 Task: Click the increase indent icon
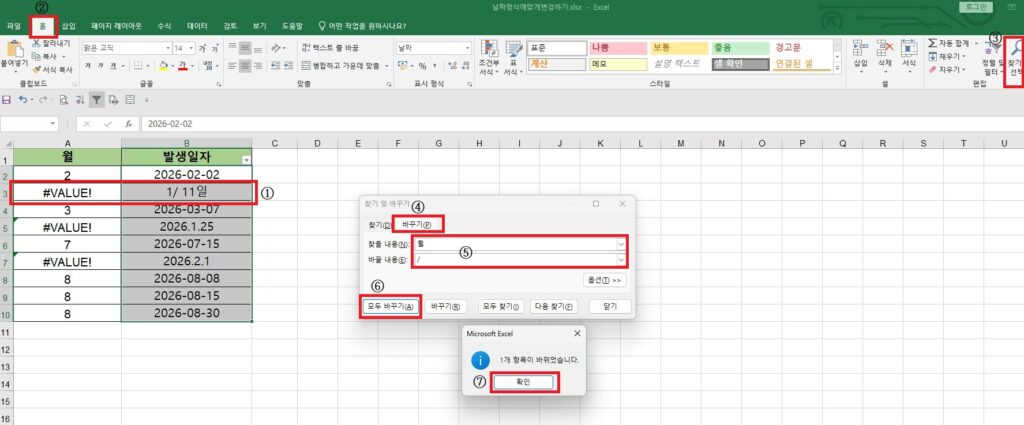point(288,66)
